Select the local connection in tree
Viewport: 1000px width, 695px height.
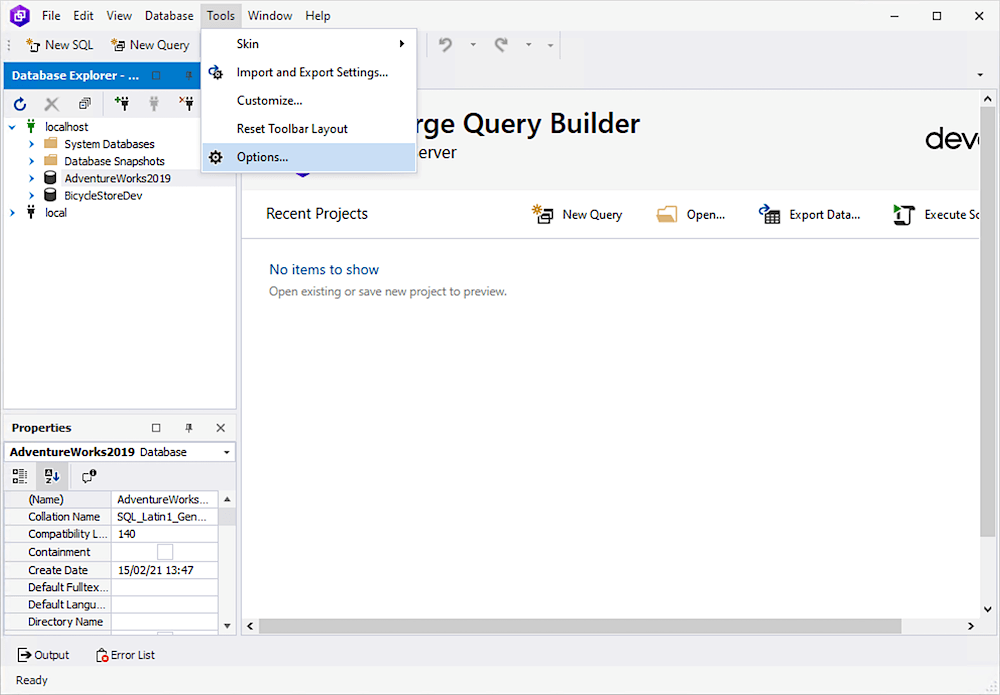pyautogui.click(x=55, y=213)
